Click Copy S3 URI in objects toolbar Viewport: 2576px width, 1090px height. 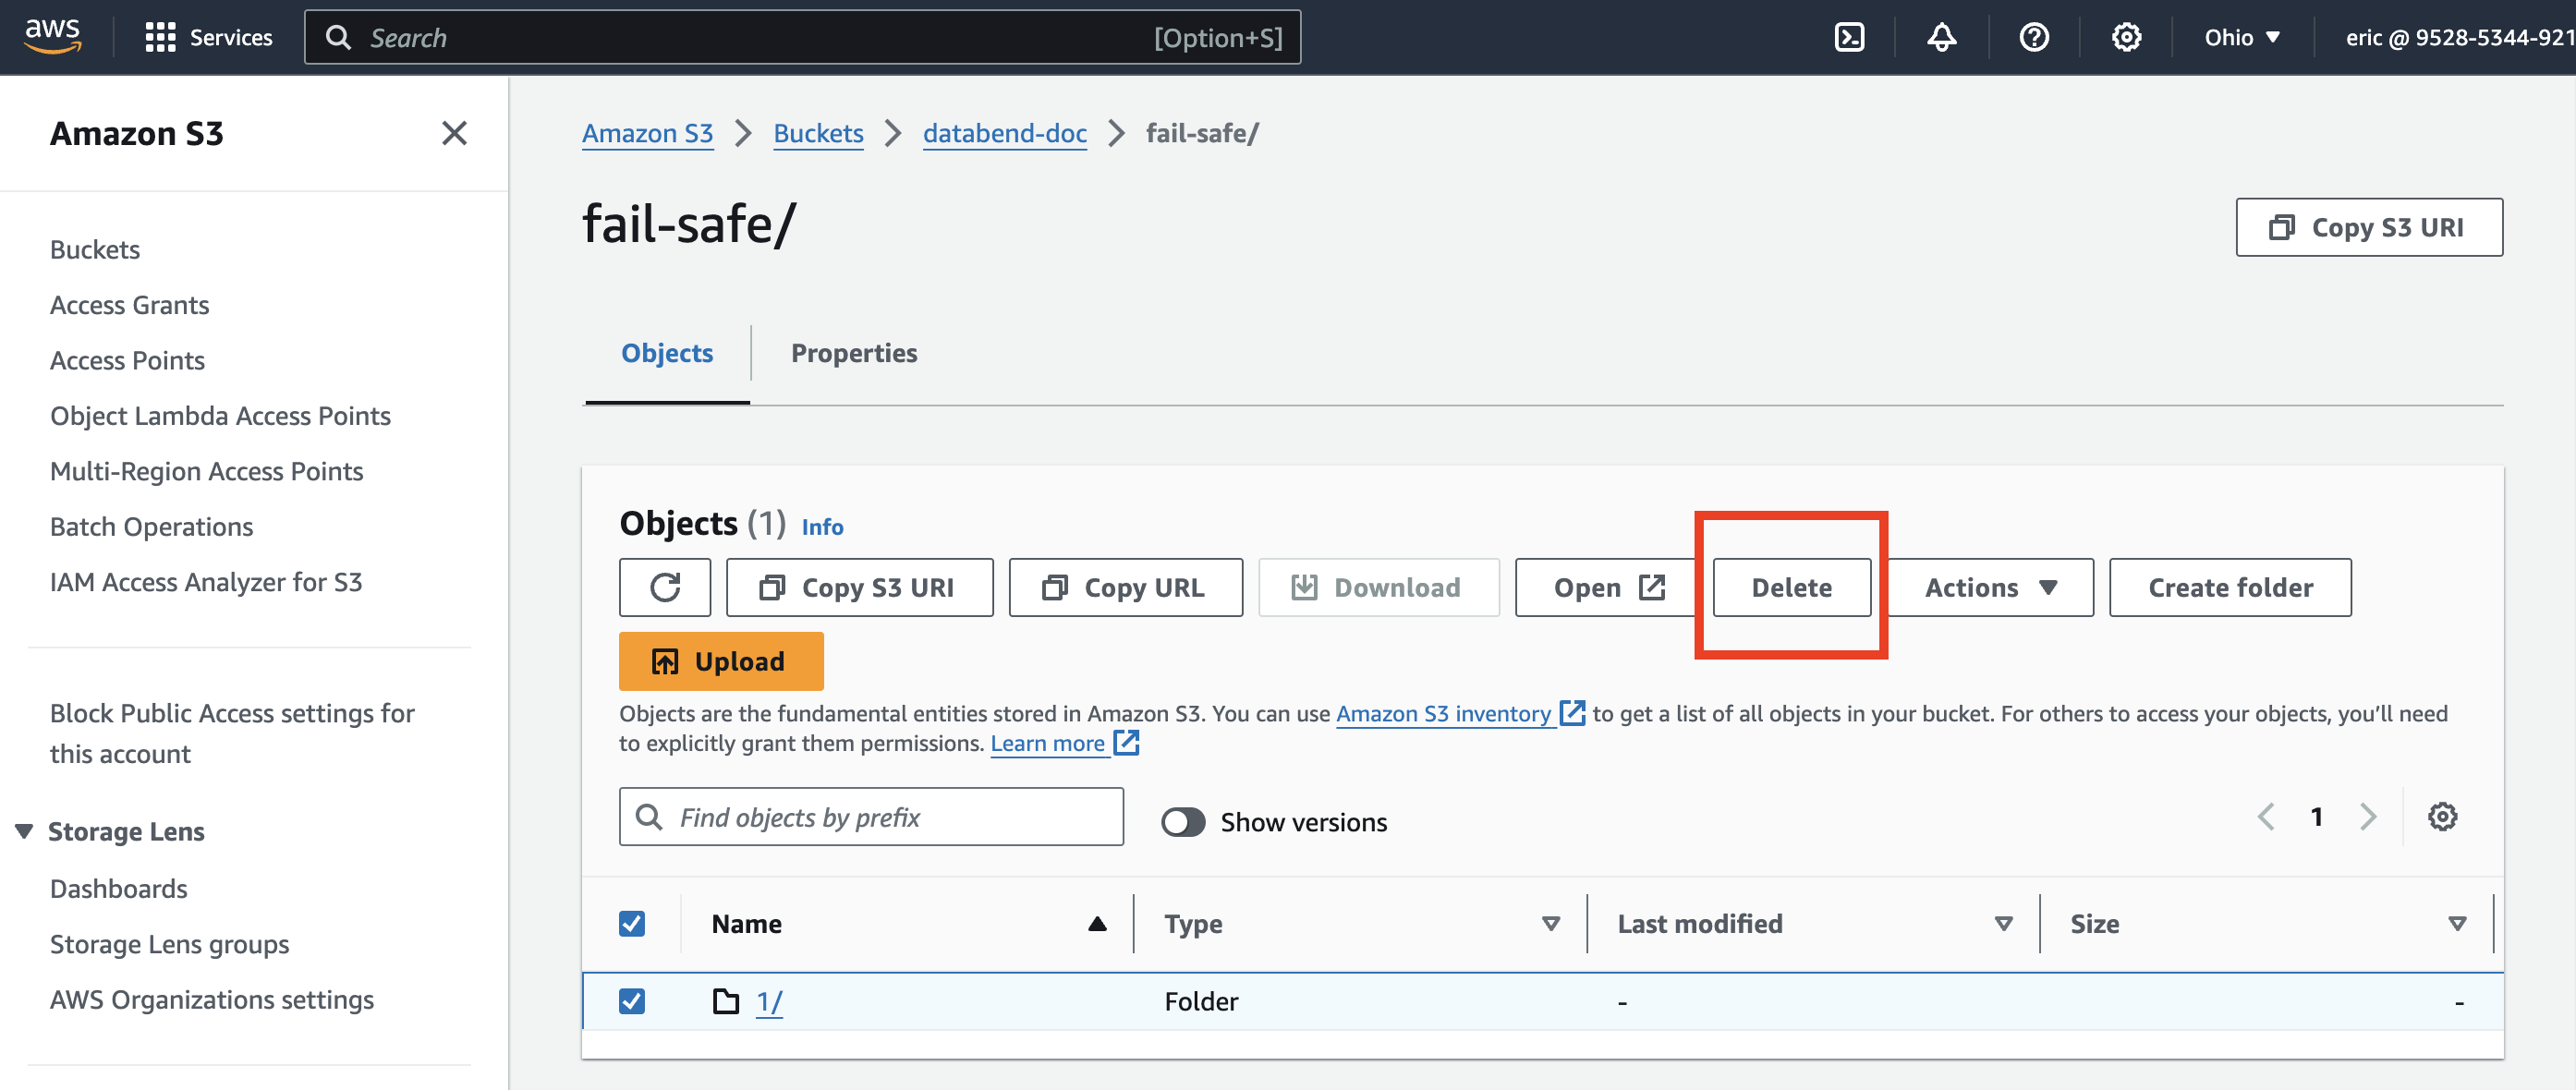[x=859, y=587]
